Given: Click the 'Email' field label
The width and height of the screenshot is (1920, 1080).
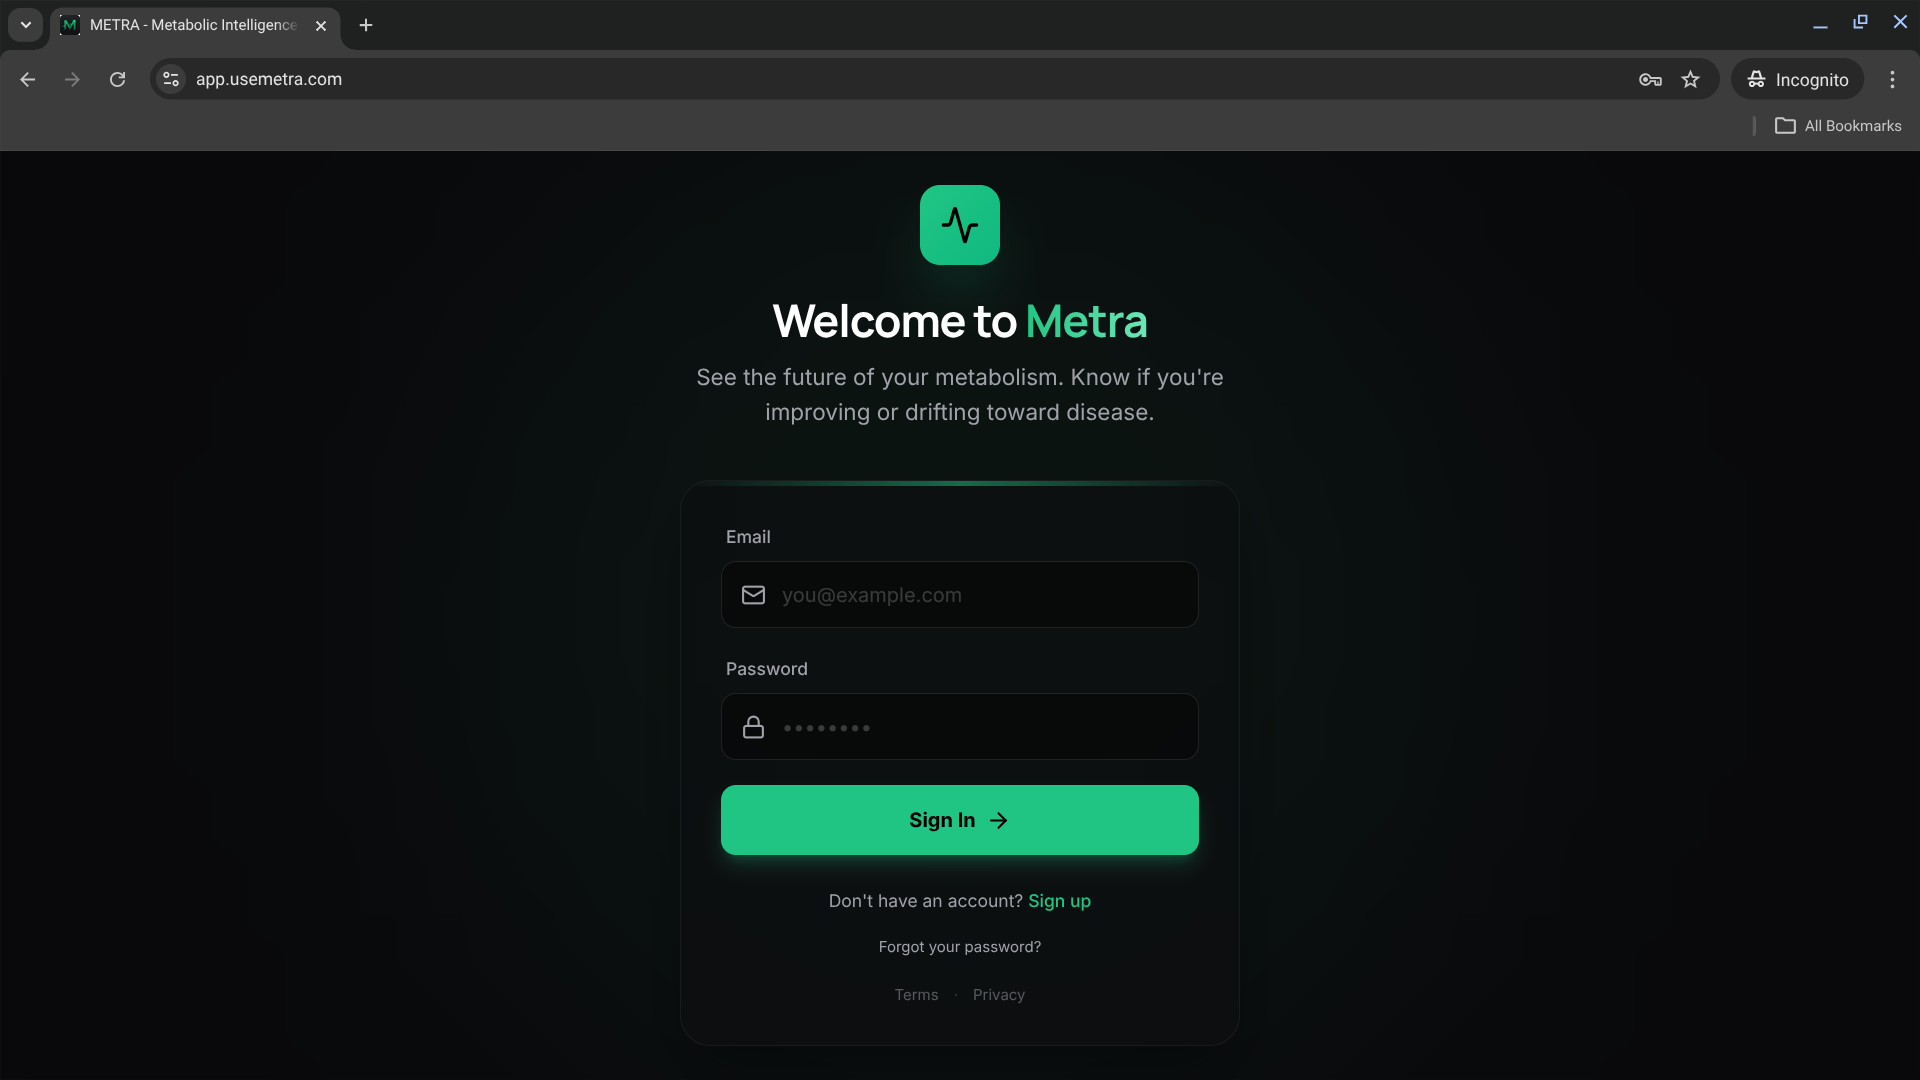Looking at the screenshot, I should click(748, 537).
